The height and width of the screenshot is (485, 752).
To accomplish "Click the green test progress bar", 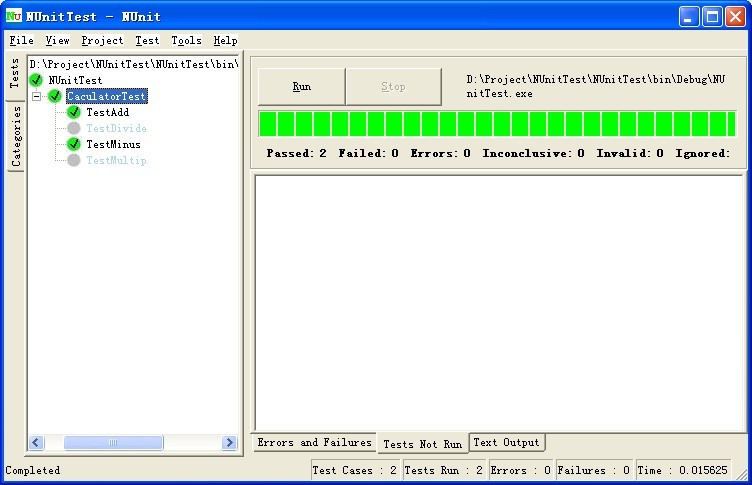I will coord(497,124).
